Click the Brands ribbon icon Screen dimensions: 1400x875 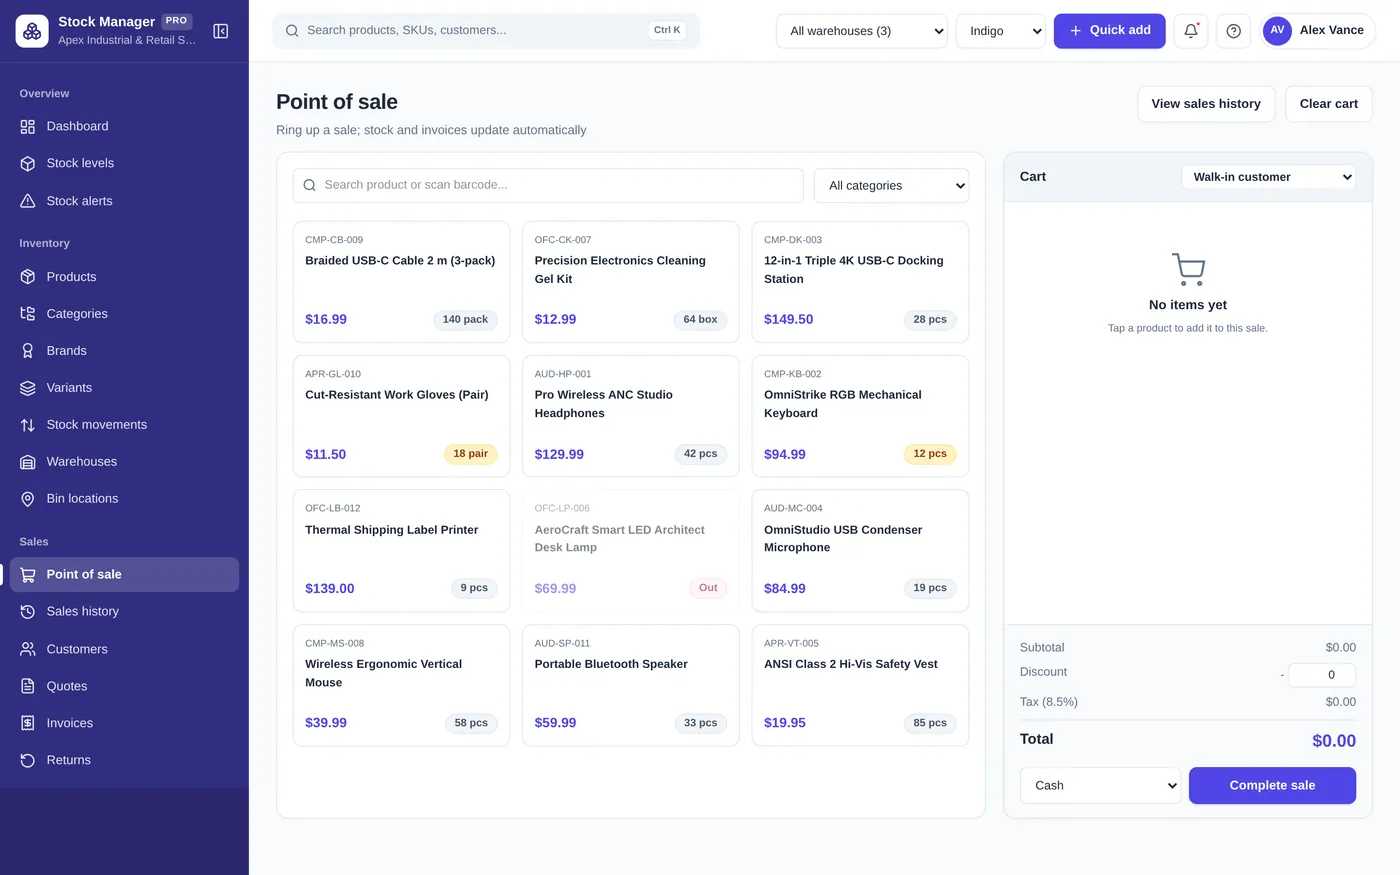click(x=28, y=351)
